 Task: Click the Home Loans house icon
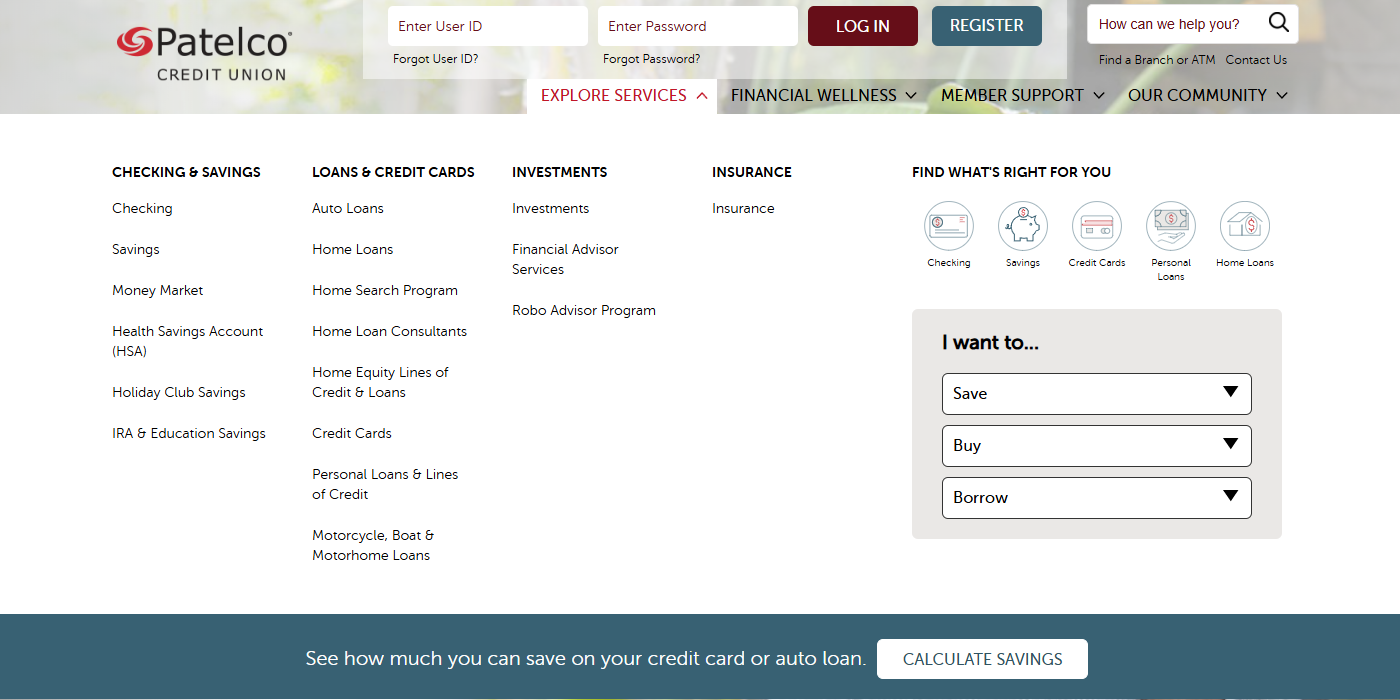(1244, 226)
